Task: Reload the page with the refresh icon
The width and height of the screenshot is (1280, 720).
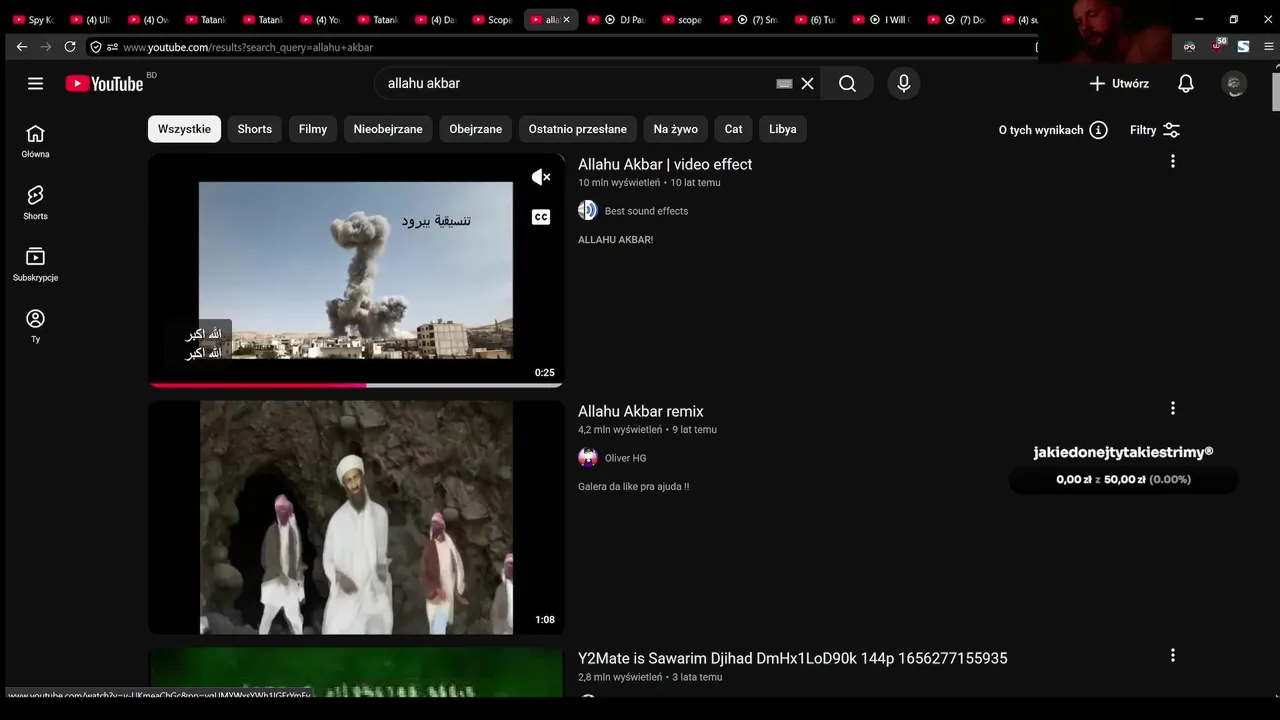Action: coord(70,47)
